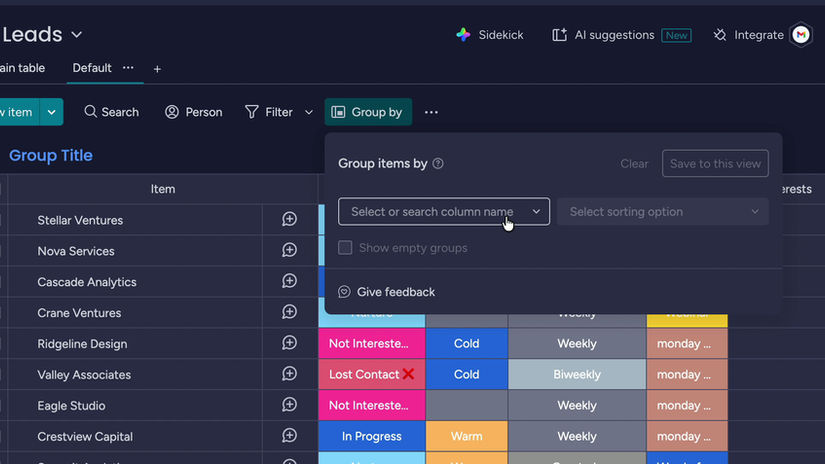This screenshot has height=464, width=825.
Task: Add update to Eagle Studio
Action: coord(289,405)
